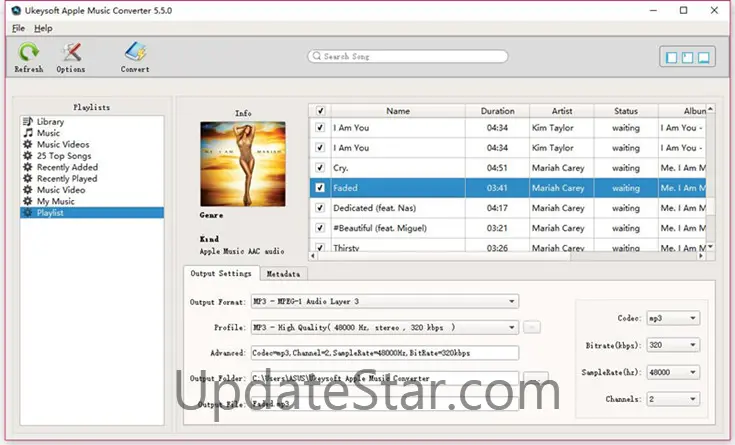Sort by the Duration column header

pos(497,111)
